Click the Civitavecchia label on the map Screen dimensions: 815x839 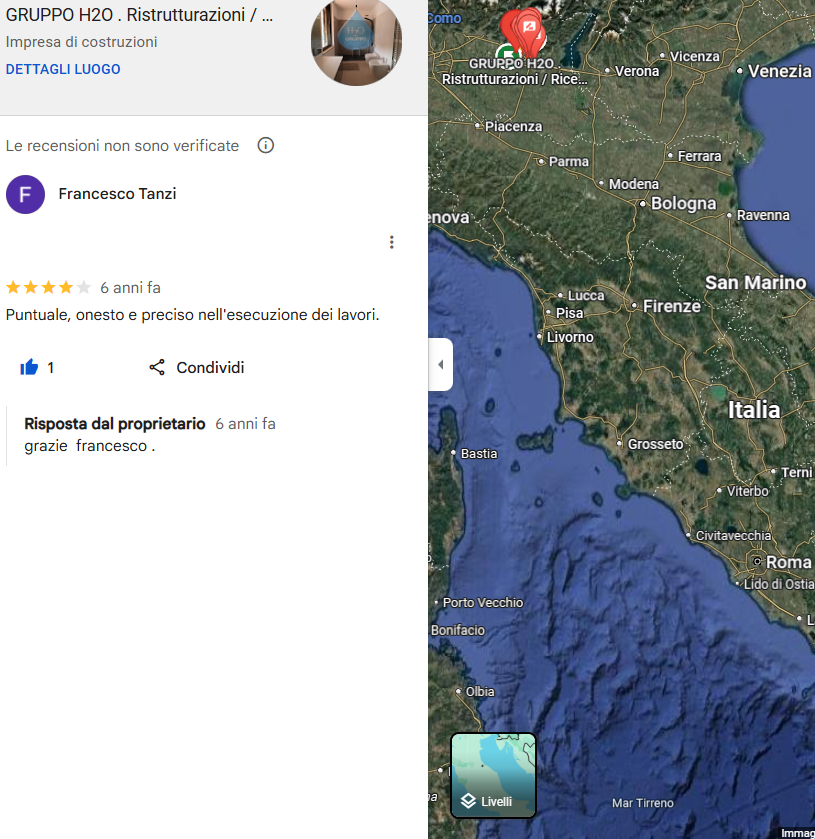(x=733, y=536)
